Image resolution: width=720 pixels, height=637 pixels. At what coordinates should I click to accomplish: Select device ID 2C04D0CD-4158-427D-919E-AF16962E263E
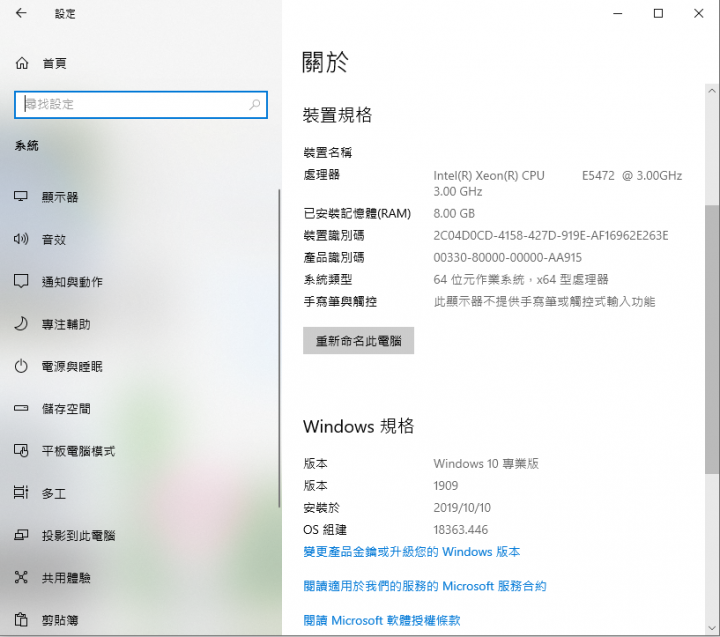coord(551,236)
